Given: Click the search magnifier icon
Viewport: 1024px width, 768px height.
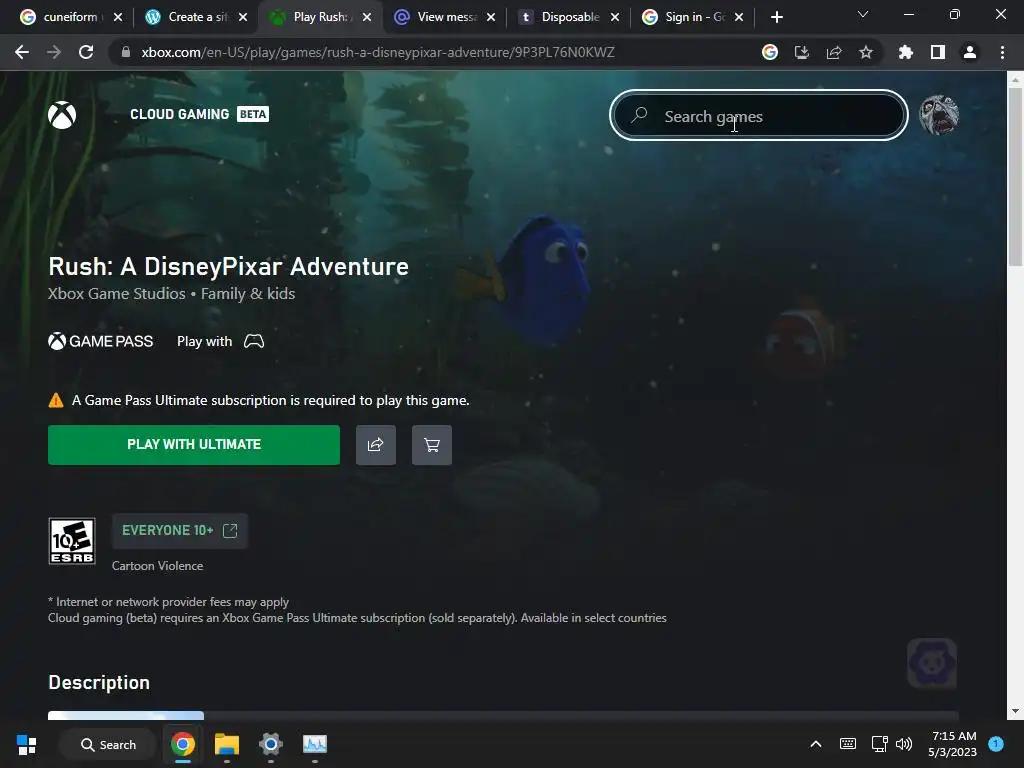Looking at the screenshot, I should tap(639, 115).
